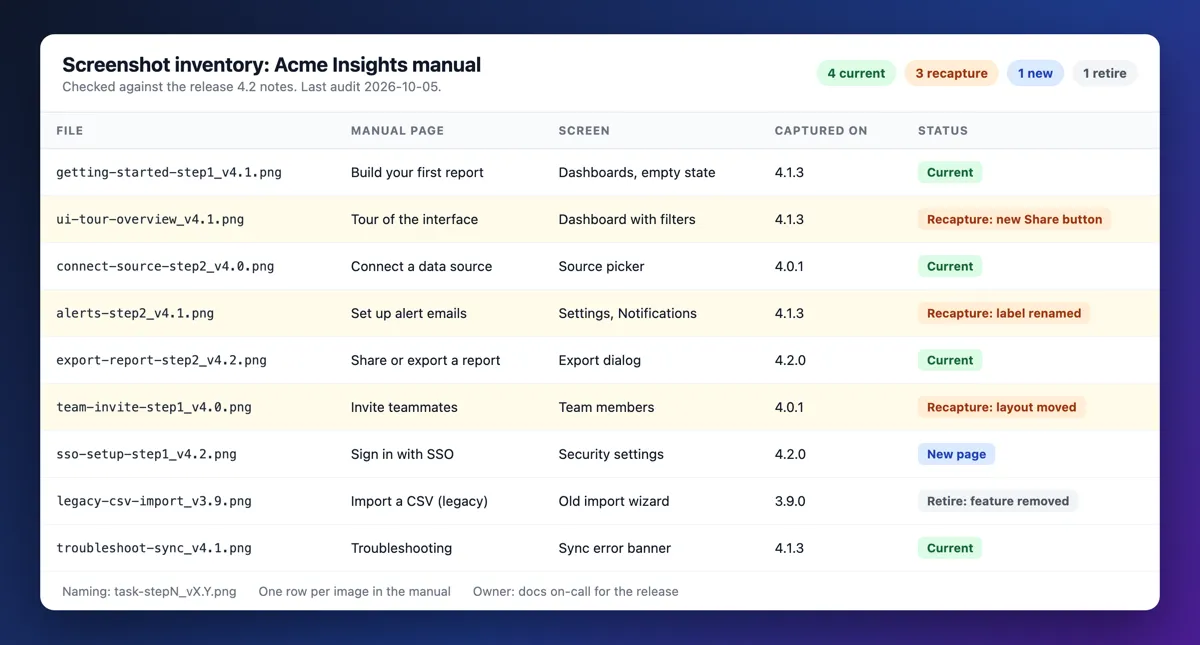Click 'Share or export a report' cell
The height and width of the screenshot is (645, 1200).
pyautogui.click(x=425, y=360)
